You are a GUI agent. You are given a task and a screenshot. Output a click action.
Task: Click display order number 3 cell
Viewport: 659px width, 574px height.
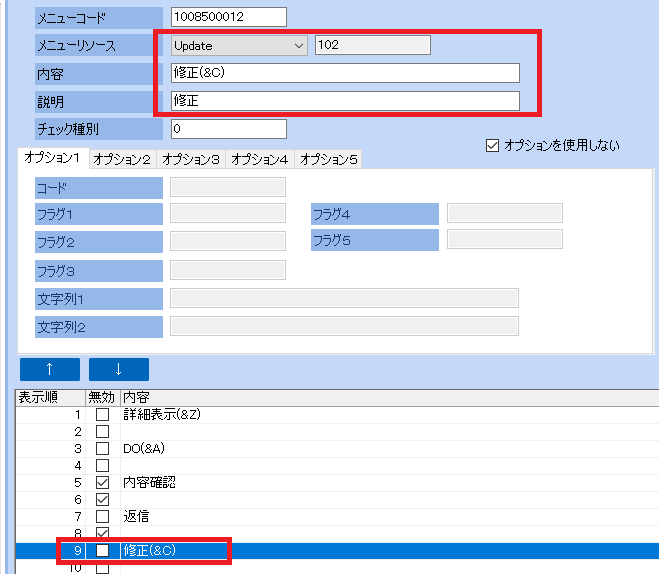[50, 449]
